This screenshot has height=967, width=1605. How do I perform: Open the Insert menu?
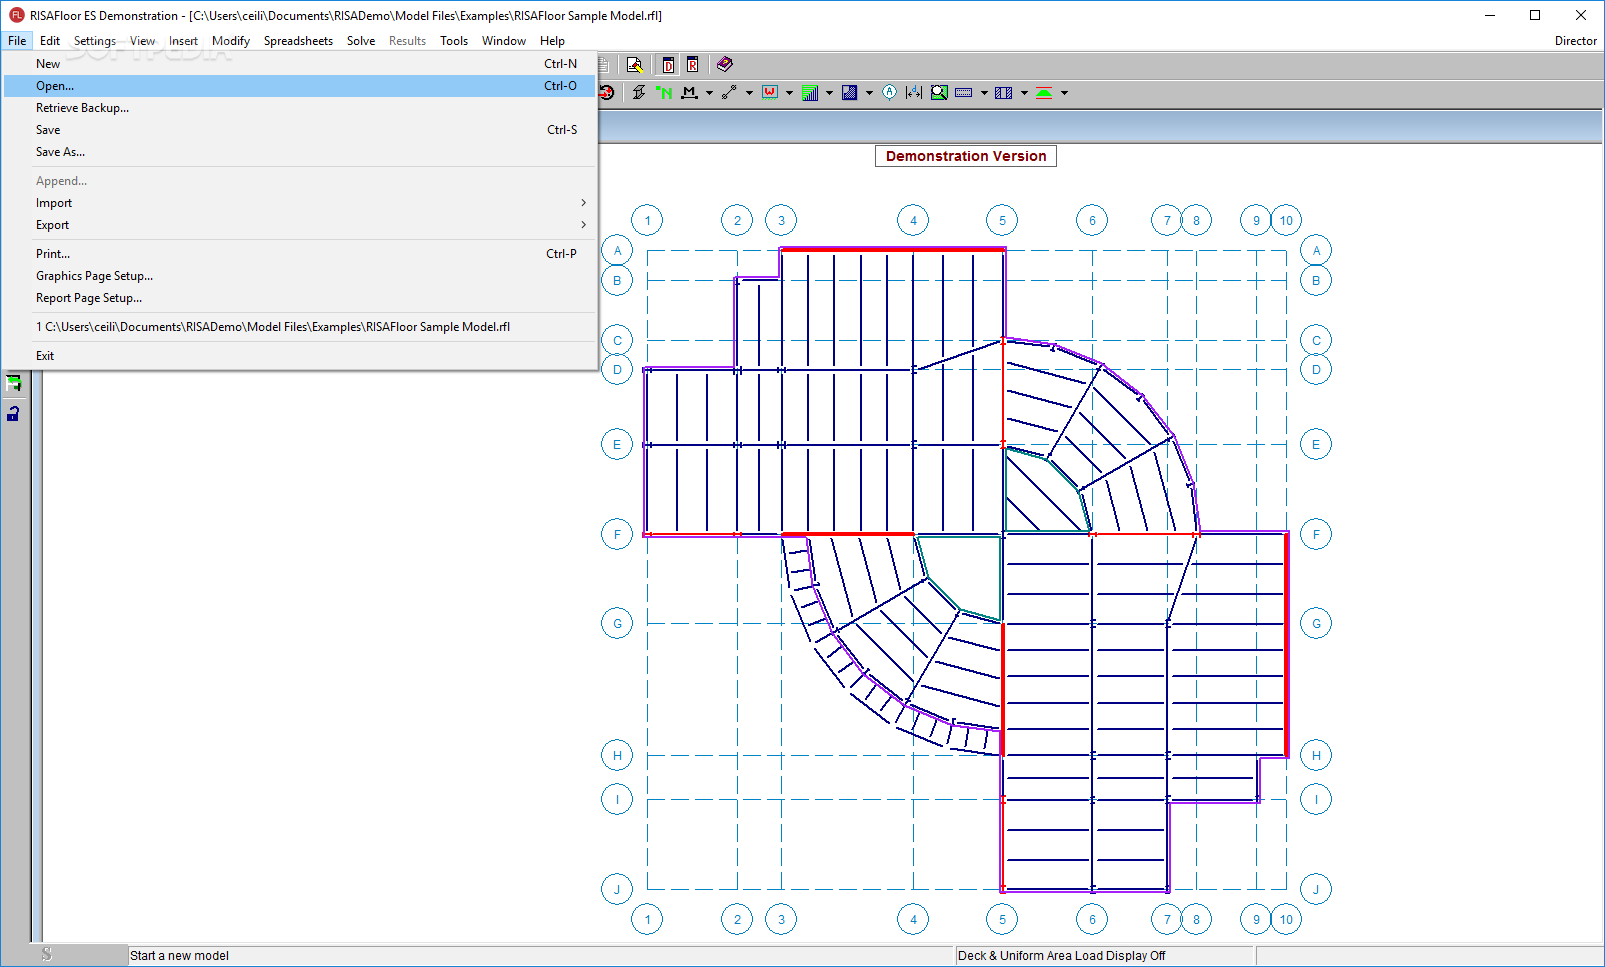pyautogui.click(x=183, y=41)
